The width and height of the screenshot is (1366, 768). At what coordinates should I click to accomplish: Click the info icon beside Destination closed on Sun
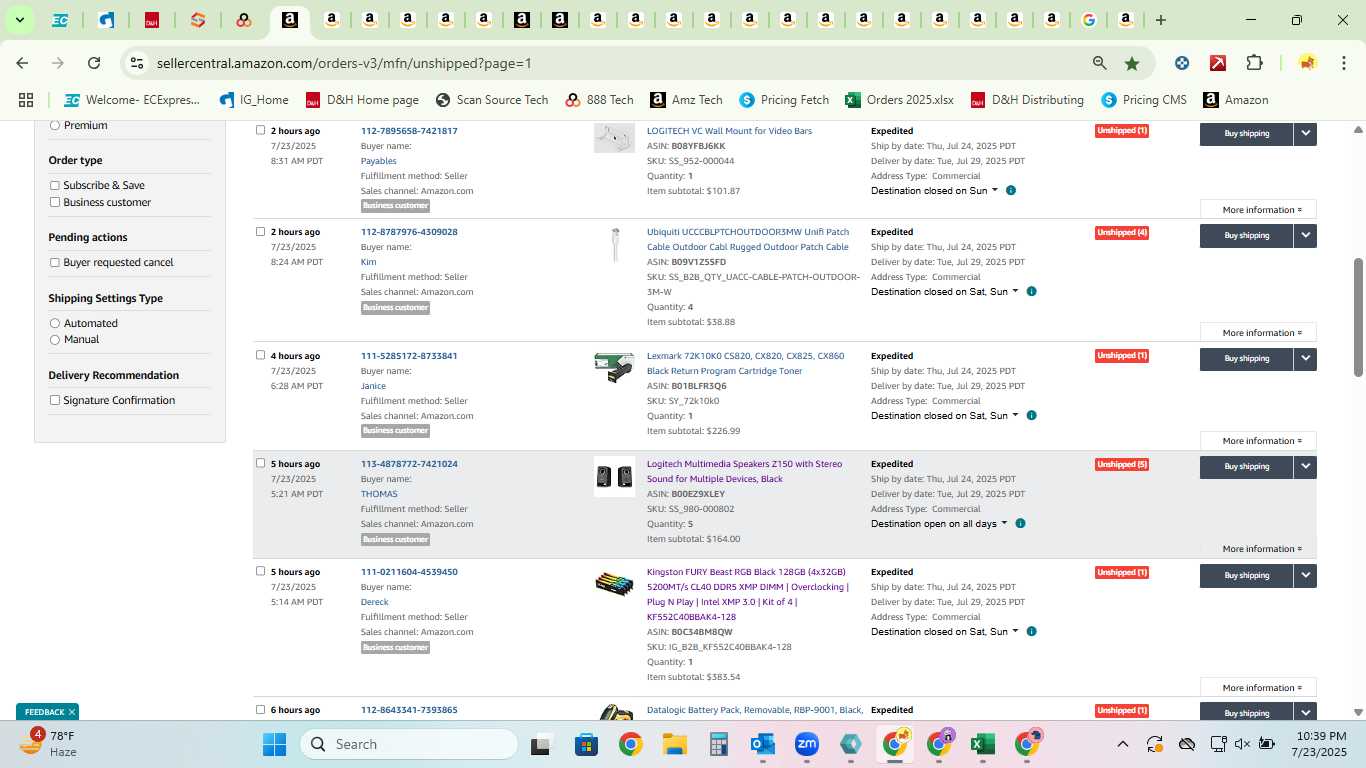click(1011, 190)
